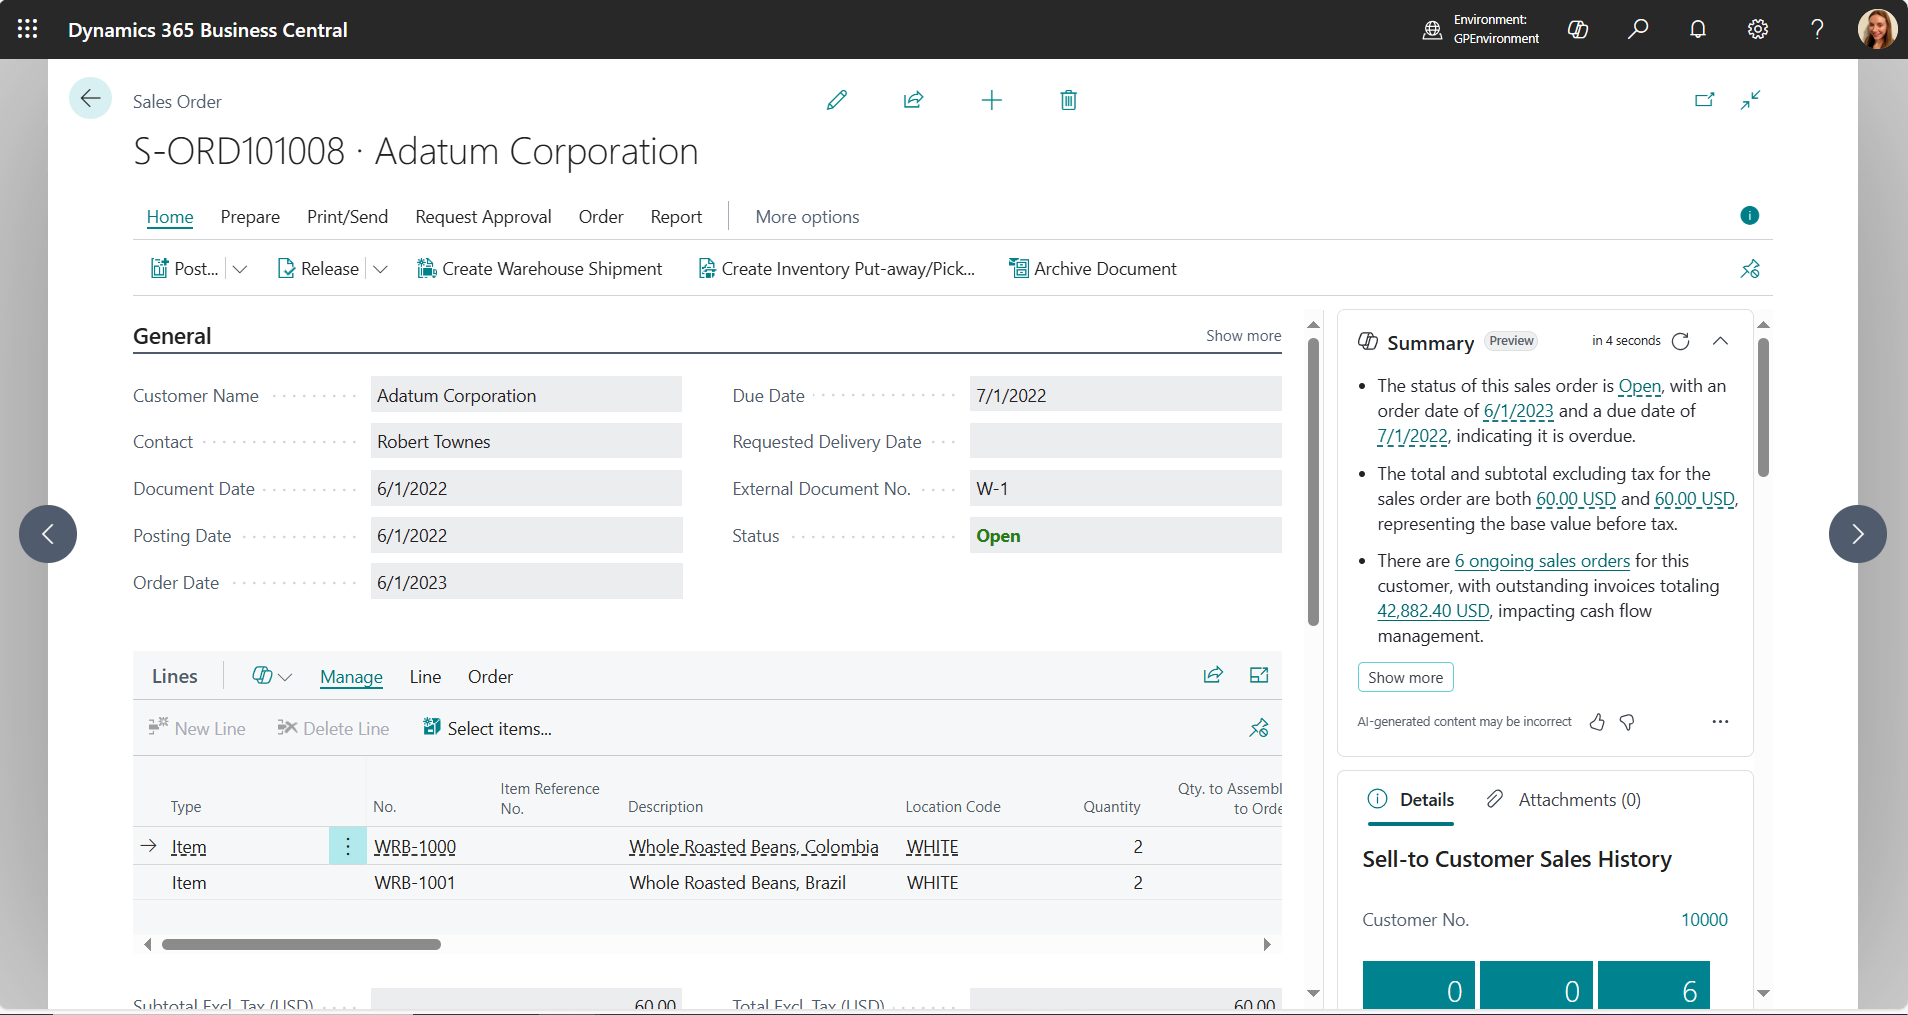Open the 6 ongoing sales orders link
The height and width of the screenshot is (1015, 1908).
[1542, 561]
